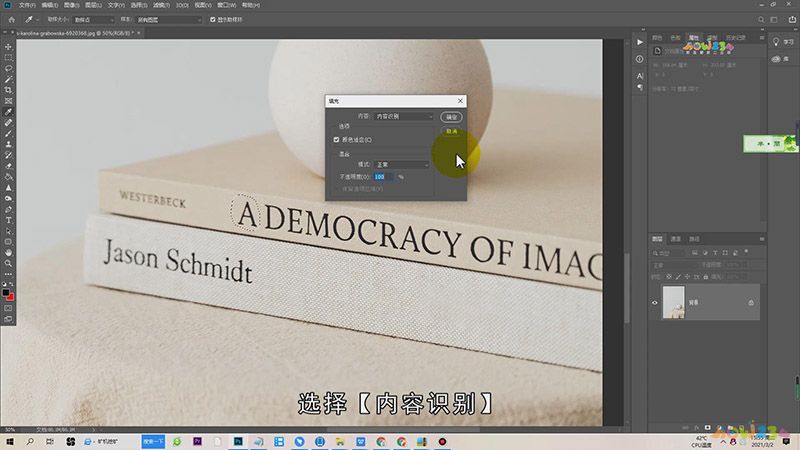Select the Magic Wand tool

[x=8, y=79]
